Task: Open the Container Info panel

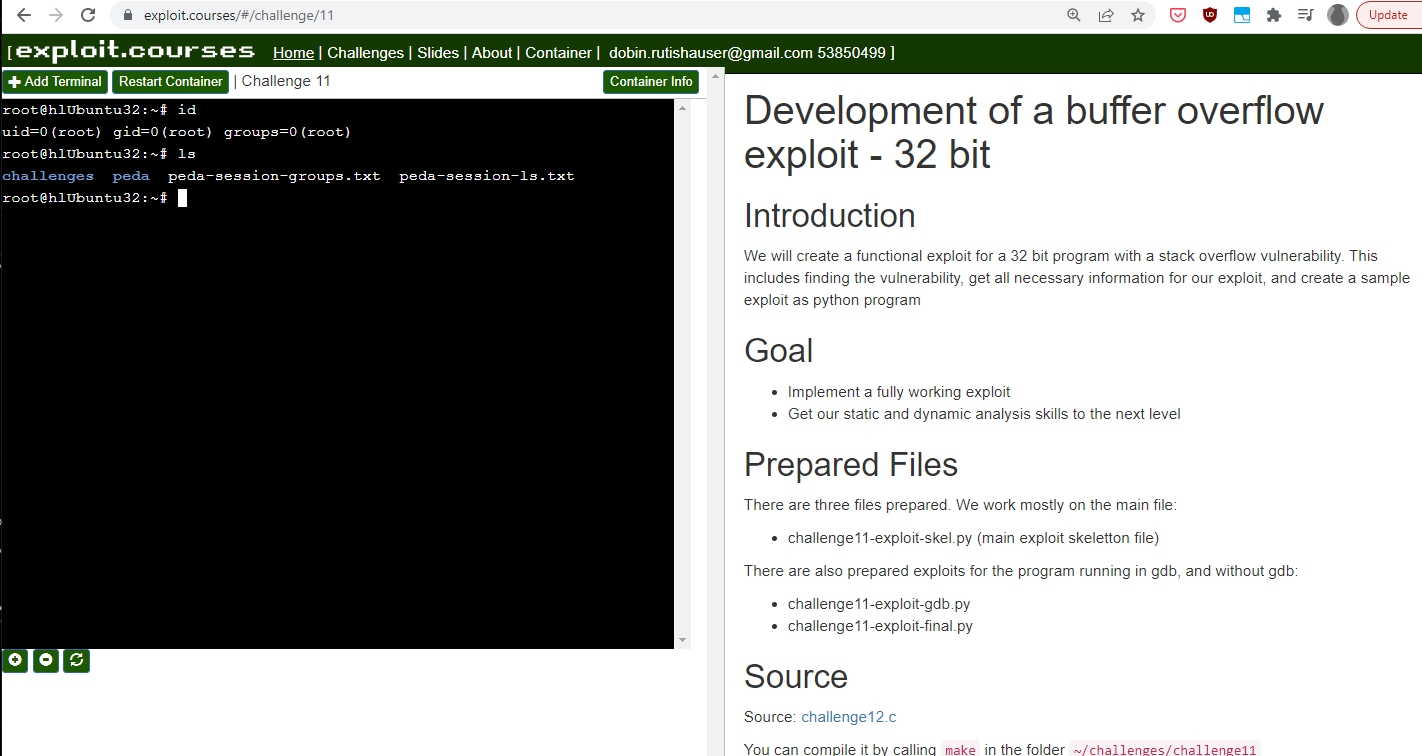Action: pos(651,81)
